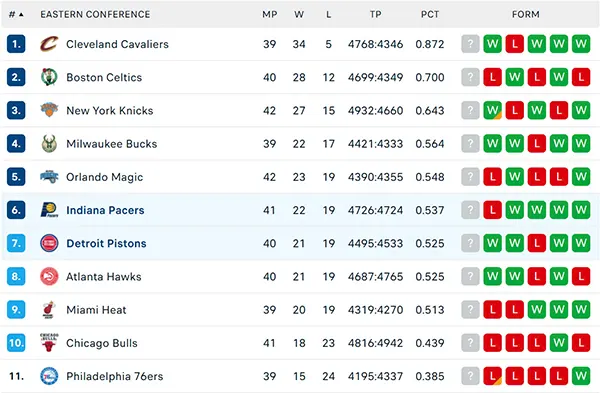The height and width of the screenshot is (393, 600).
Task: Open the Chicago Bulls team link
Action: pos(101,343)
